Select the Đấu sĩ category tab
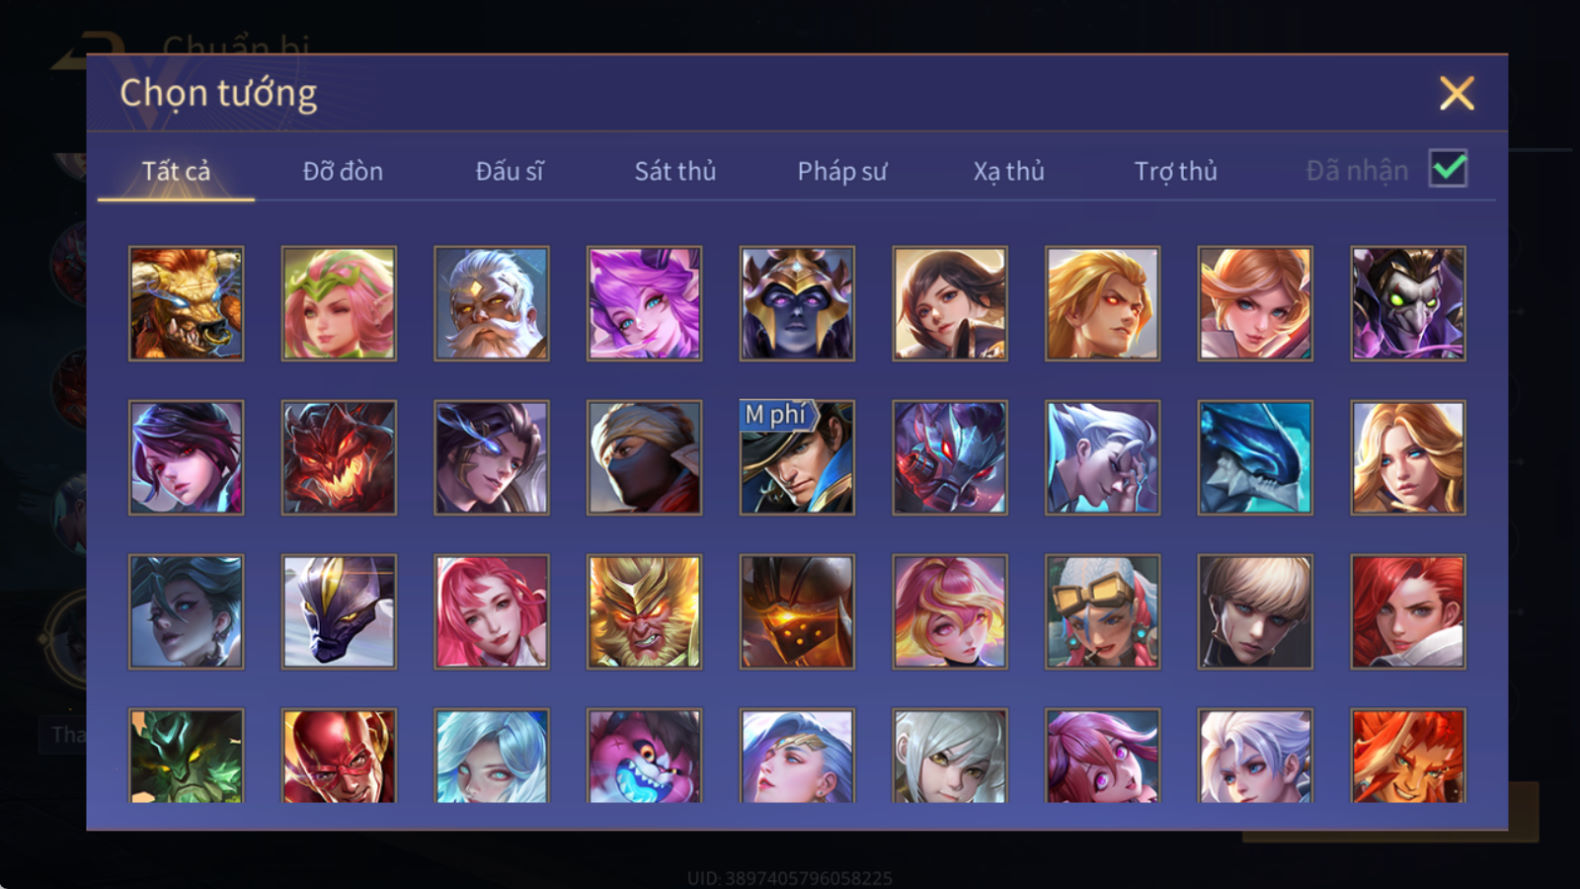1580x889 pixels. 509,171
